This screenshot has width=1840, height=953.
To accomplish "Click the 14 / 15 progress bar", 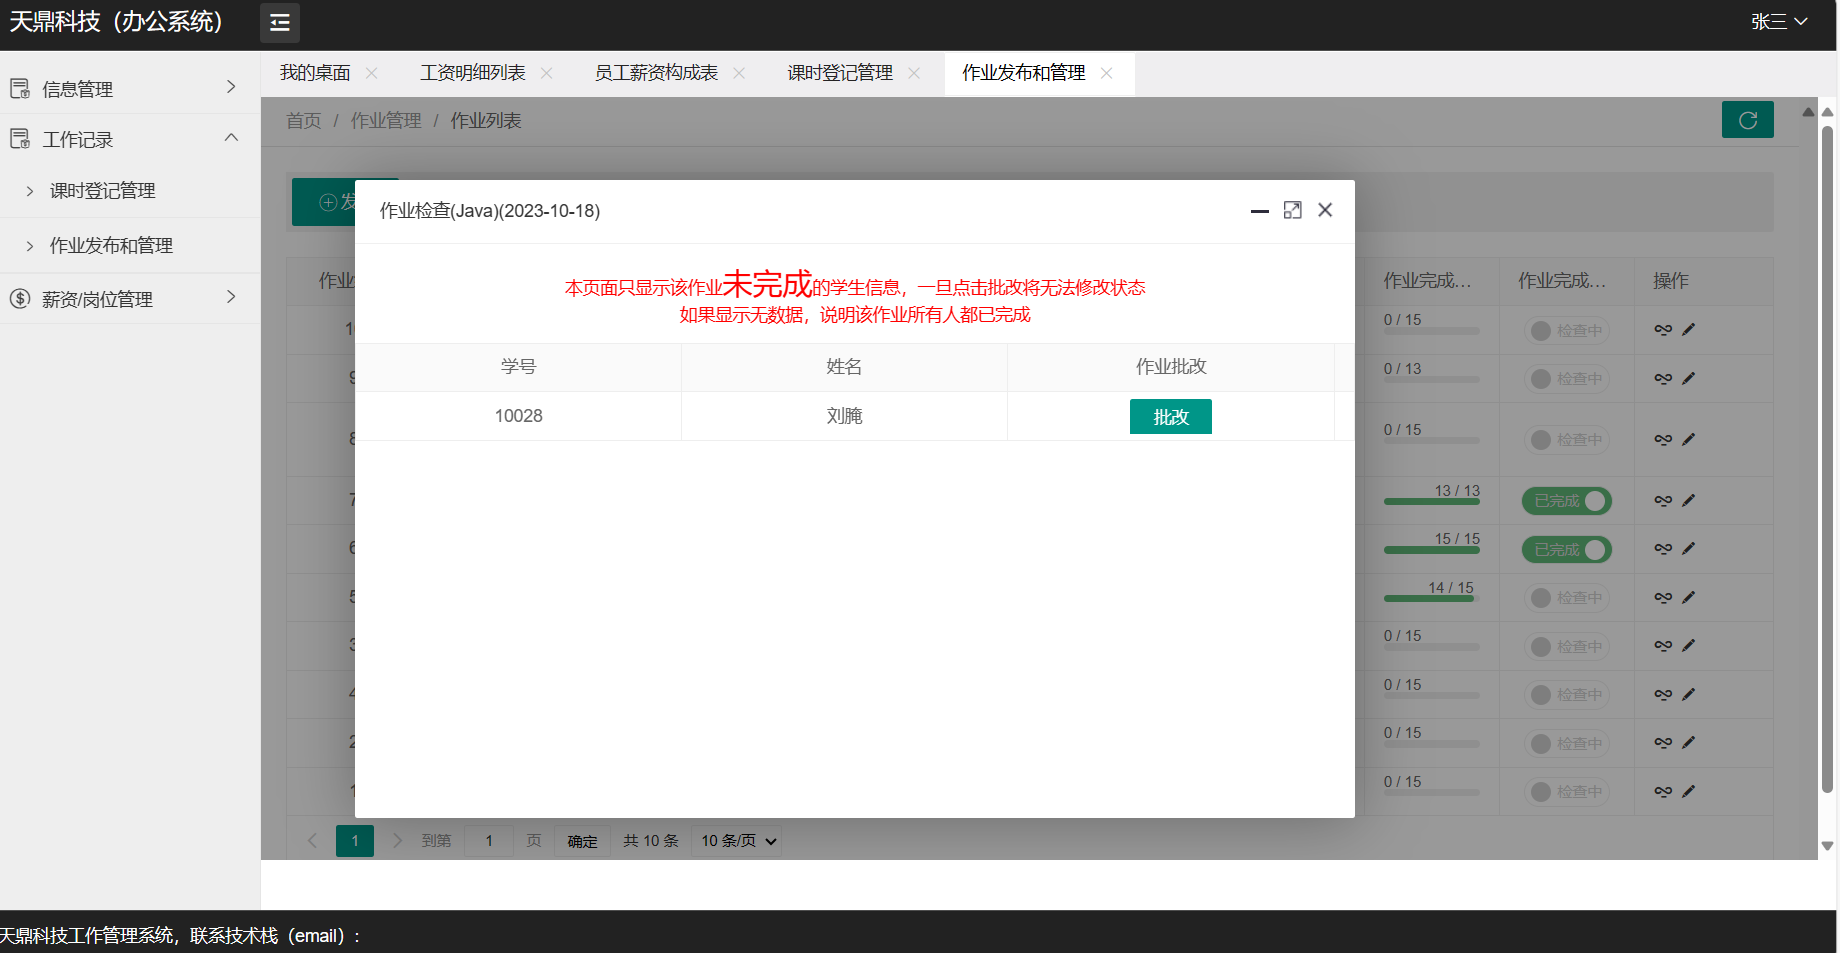I will tap(1431, 598).
